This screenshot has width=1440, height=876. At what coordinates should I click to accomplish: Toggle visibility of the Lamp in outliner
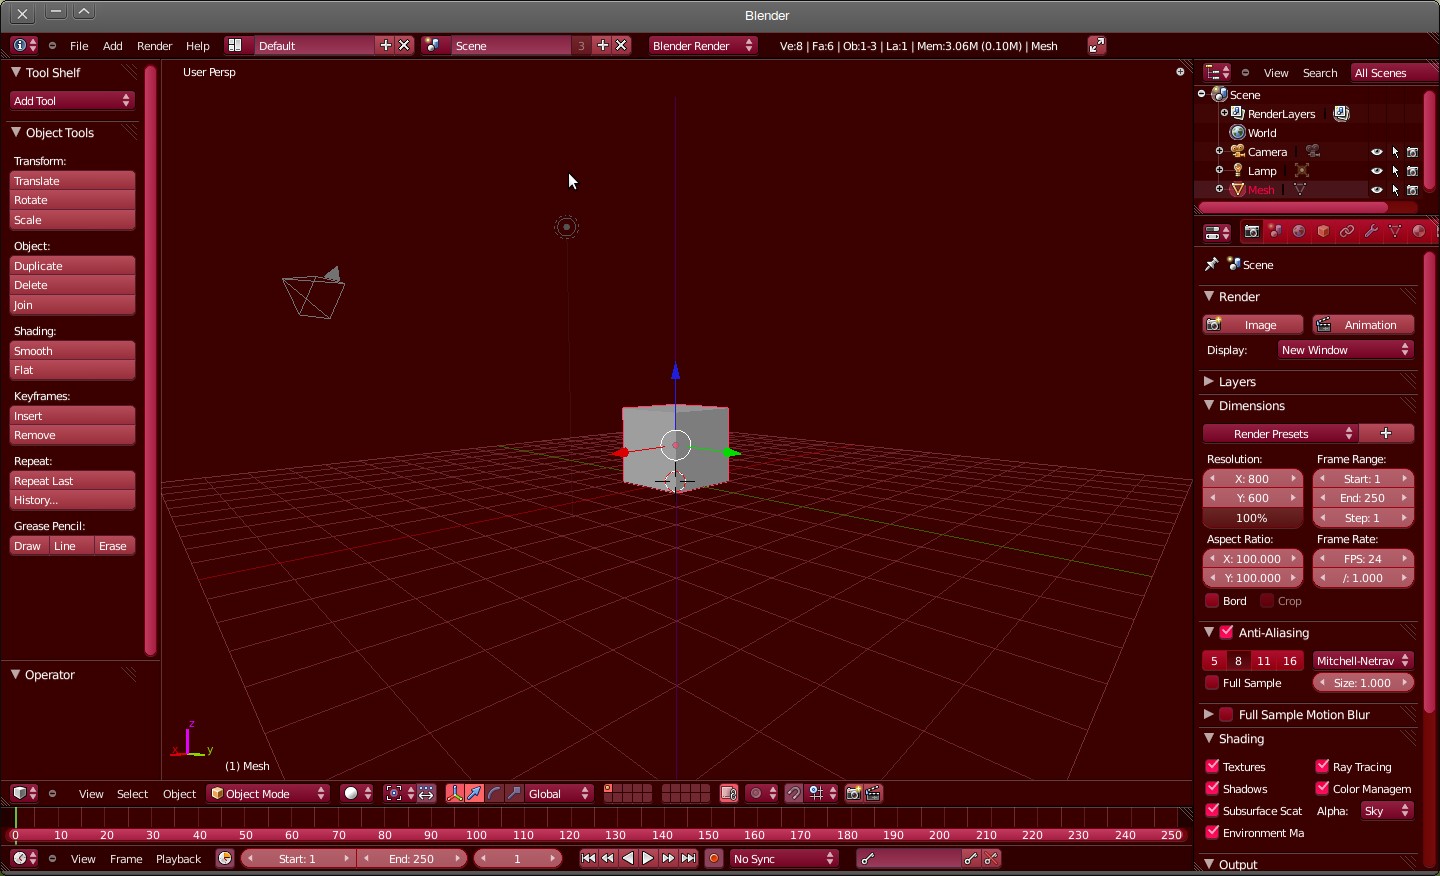point(1376,170)
